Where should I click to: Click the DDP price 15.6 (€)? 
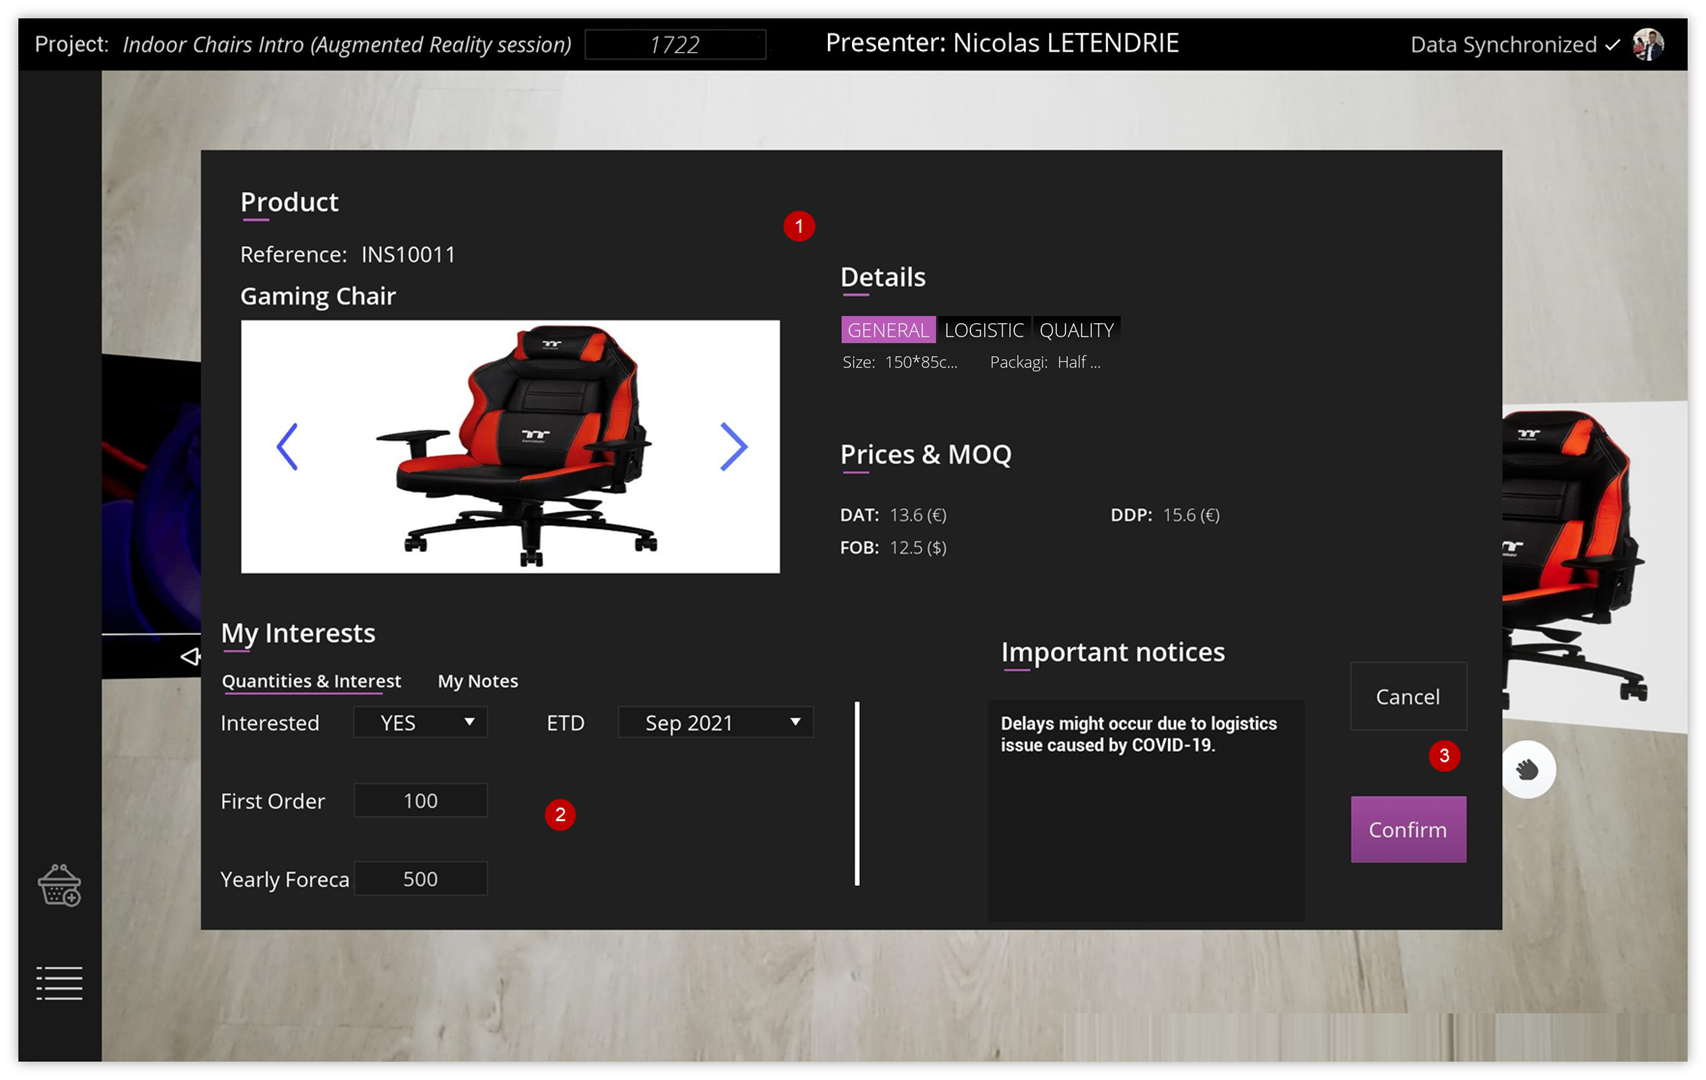pyautogui.click(x=1191, y=515)
